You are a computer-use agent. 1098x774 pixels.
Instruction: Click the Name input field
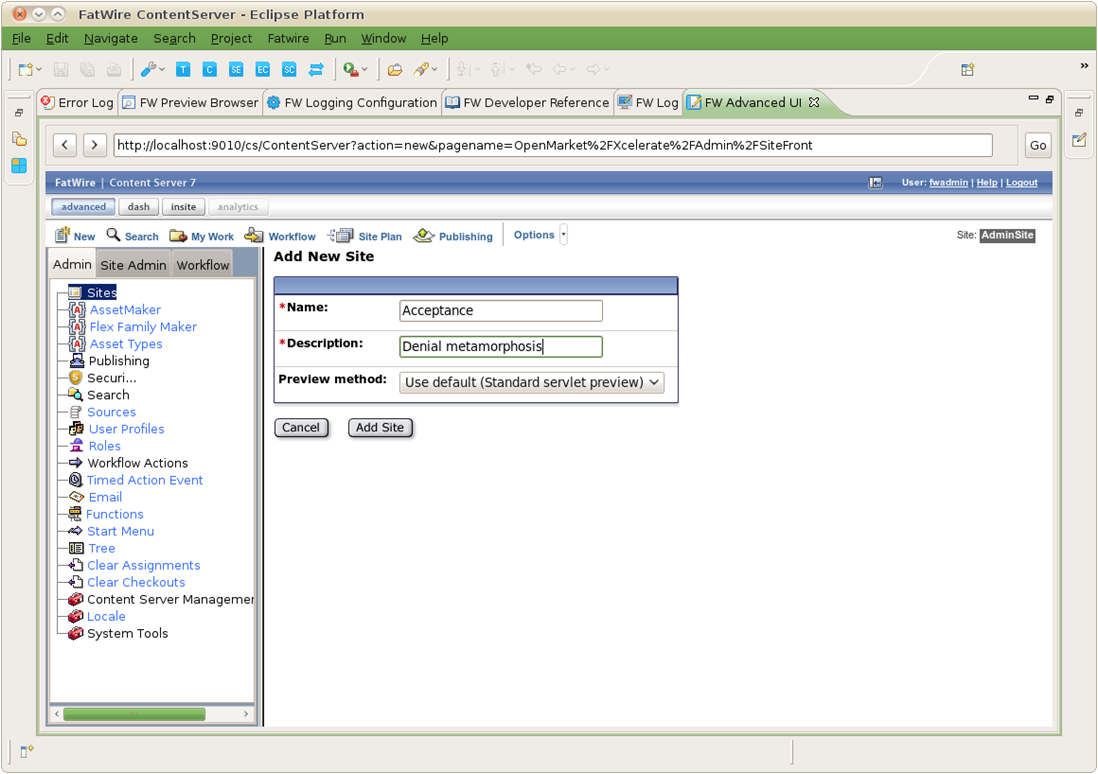click(501, 311)
